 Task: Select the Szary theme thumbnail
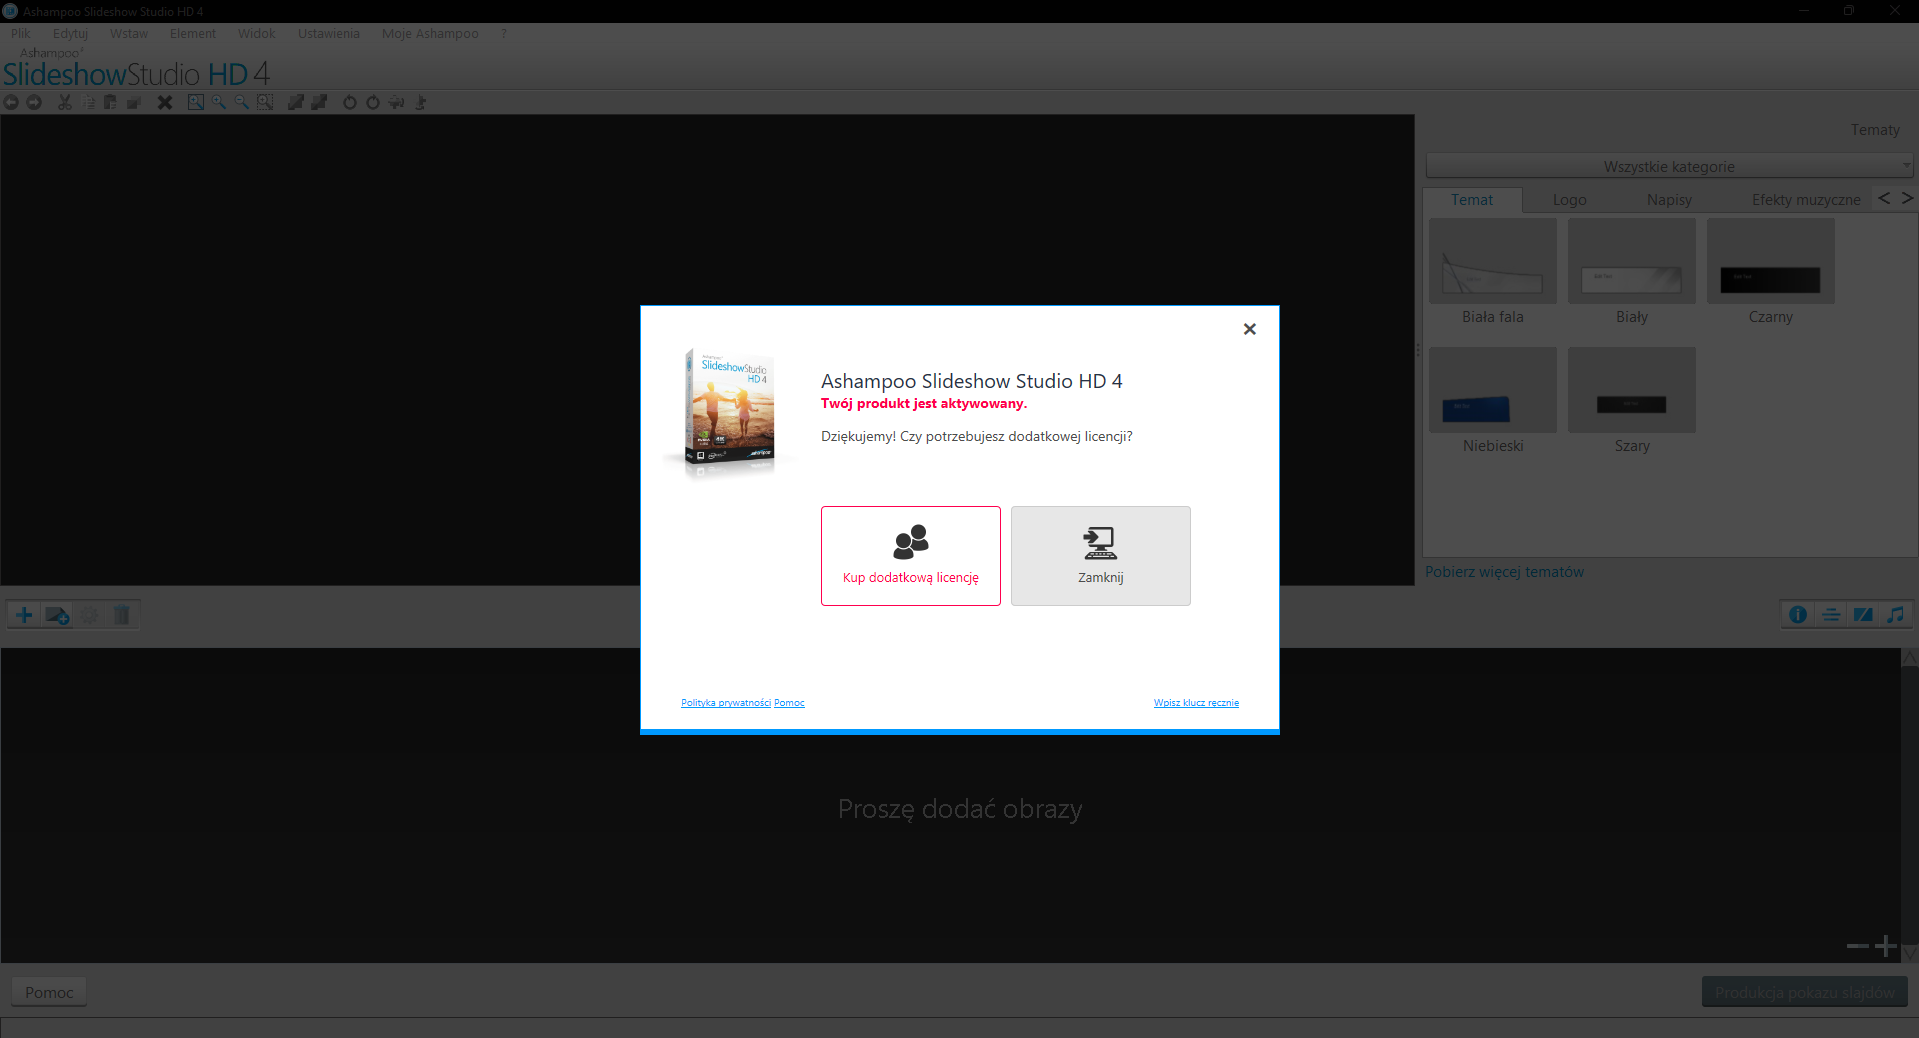pos(1632,390)
